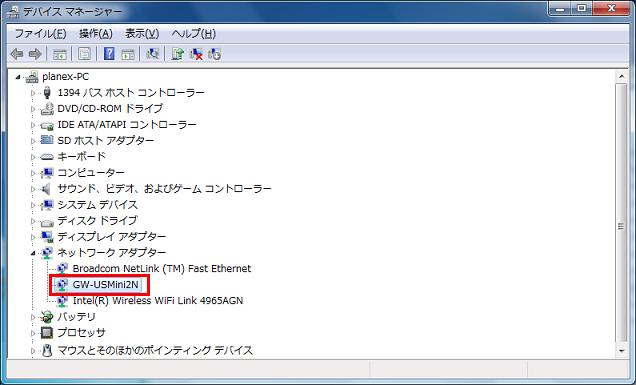Select the mouse pointing devices icon
Image resolution: width=636 pixels, height=385 pixels.
(x=47, y=350)
